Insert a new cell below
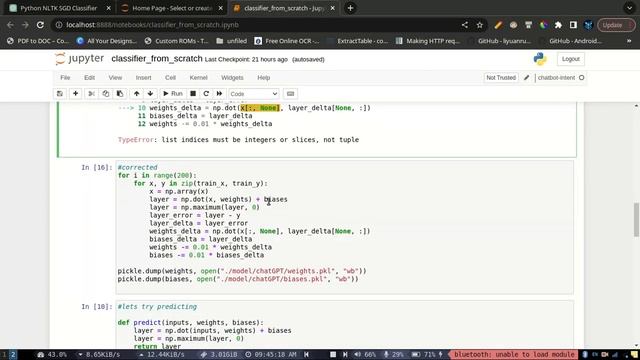 [x=76, y=93]
